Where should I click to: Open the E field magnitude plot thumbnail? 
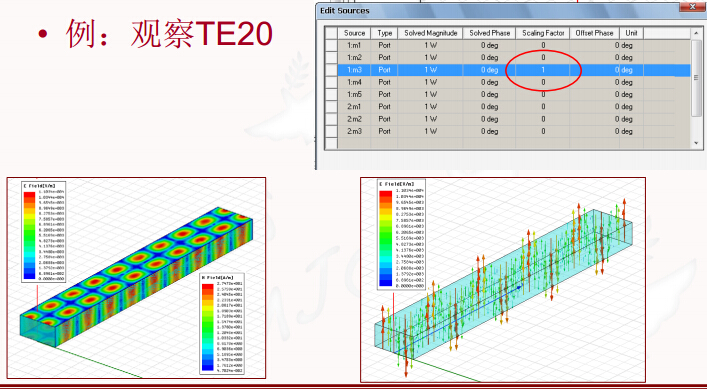pyautogui.click(x=136, y=278)
